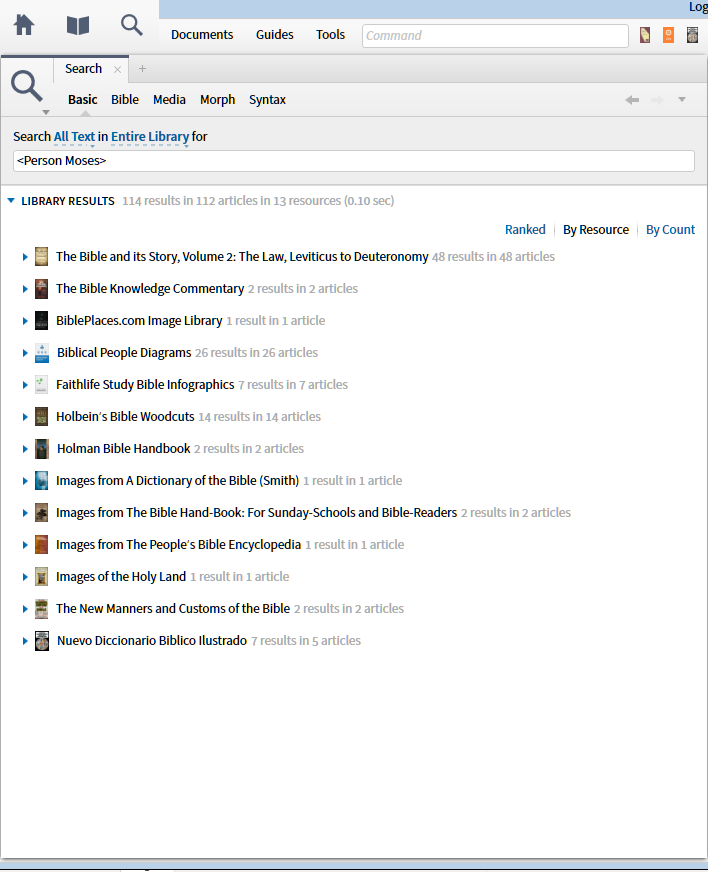Open Search via top magnifier icon
The width and height of the screenshot is (708, 872).
click(132, 25)
